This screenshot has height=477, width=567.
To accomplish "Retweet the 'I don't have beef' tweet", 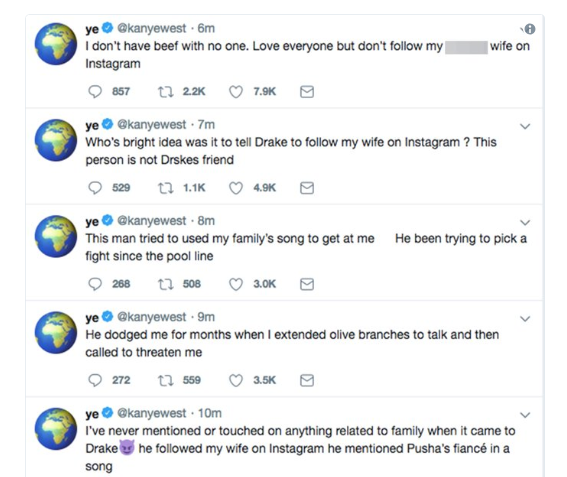I will pyautogui.click(x=166, y=91).
